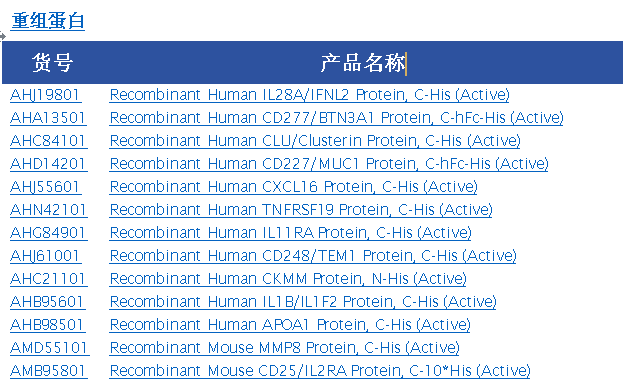Open Recombinant Human CD277/BTN3A1 Protein link
The image size is (623, 383).
(x=337, y=118)
